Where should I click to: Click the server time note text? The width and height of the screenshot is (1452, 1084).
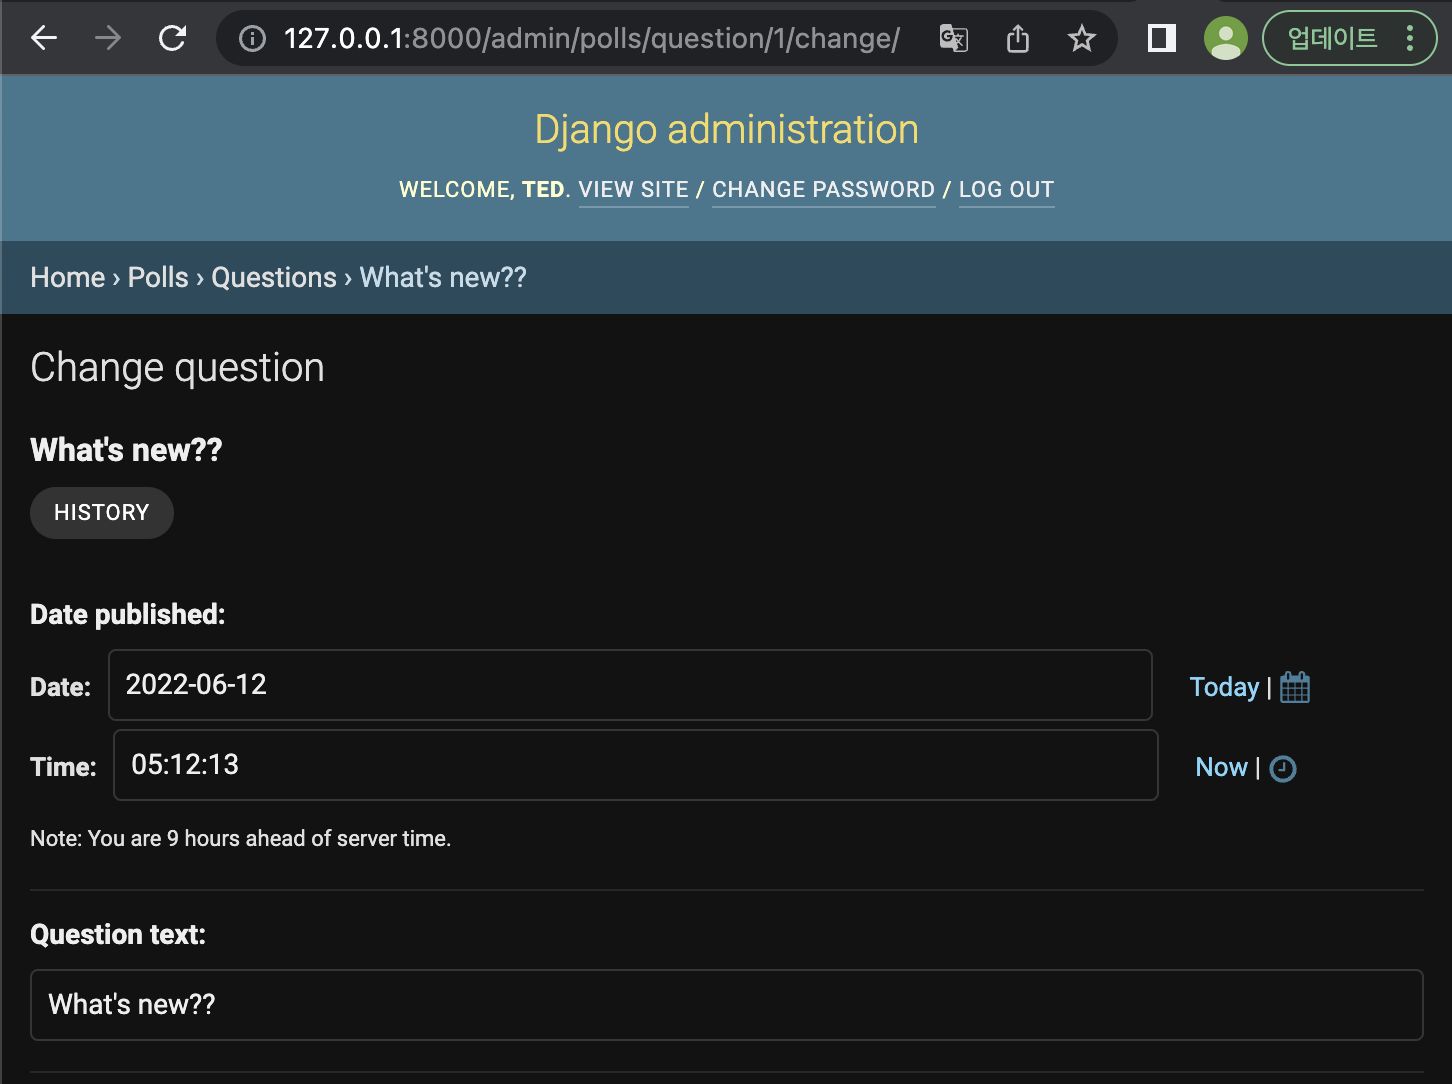241,838
